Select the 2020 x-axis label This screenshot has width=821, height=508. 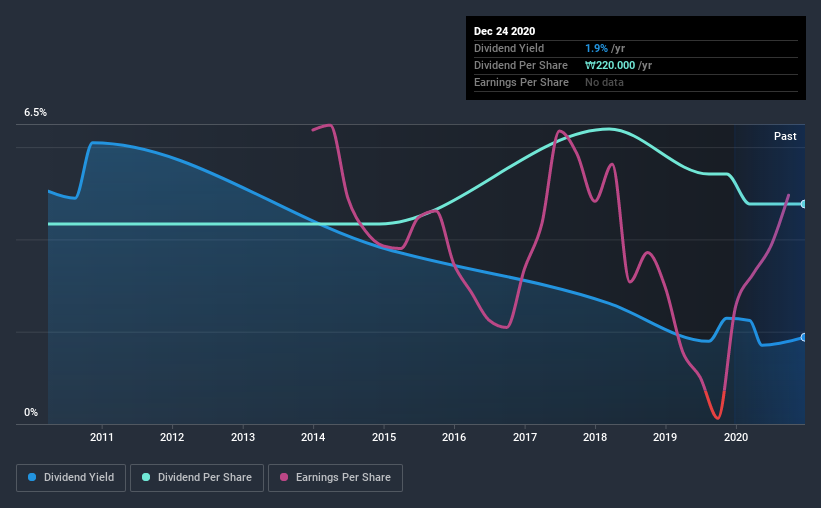pos(736,437)
